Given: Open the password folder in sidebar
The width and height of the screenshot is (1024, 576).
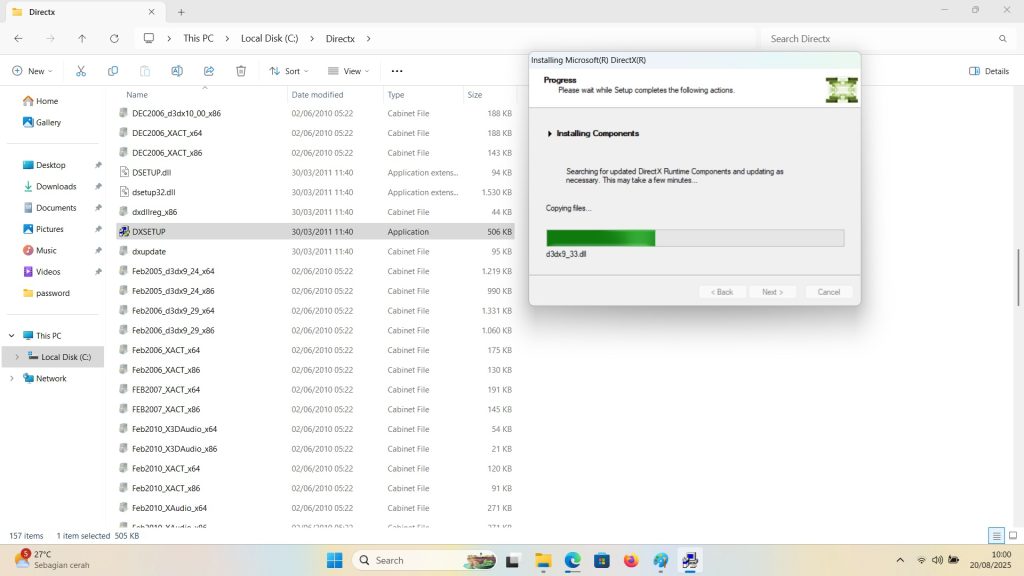Looking at the screenshot, I should (x=46, y=293).
